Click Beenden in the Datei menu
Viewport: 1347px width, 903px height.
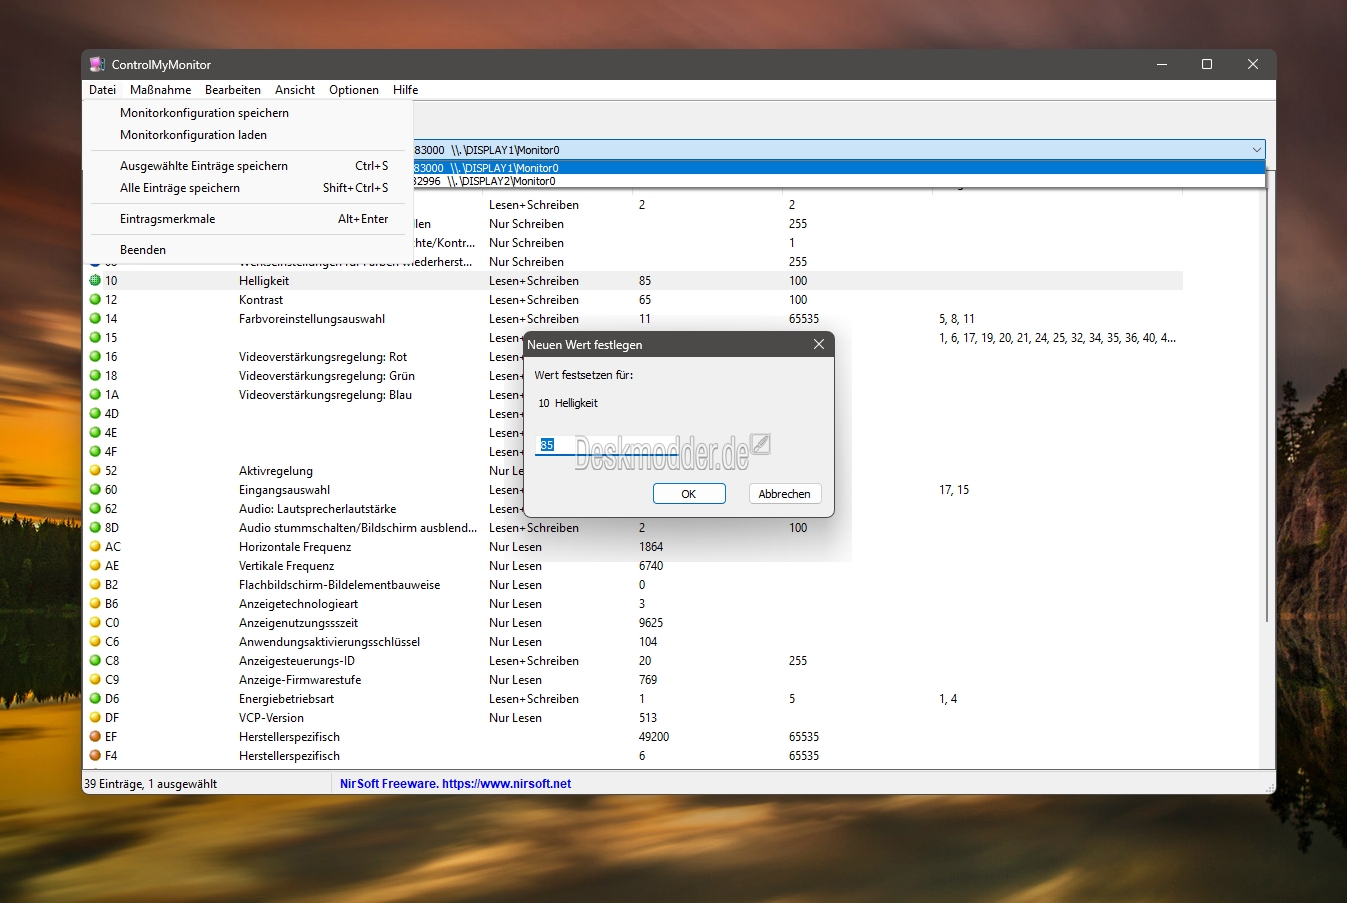pyautogui.click(x=143, y=250)
